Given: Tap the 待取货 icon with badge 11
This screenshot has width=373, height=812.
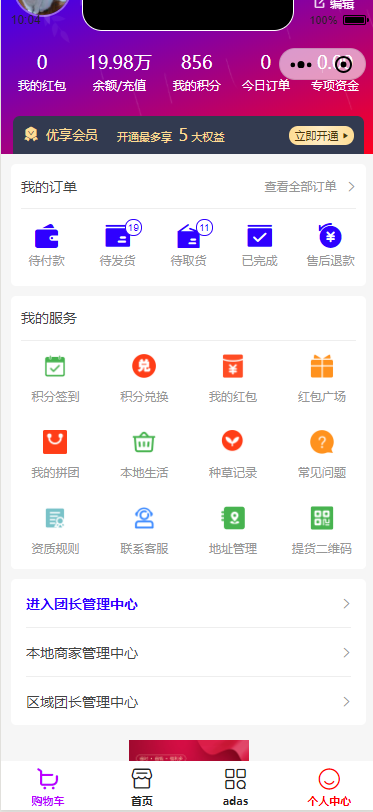Looking at the screenshot, I should coord(189,236).
